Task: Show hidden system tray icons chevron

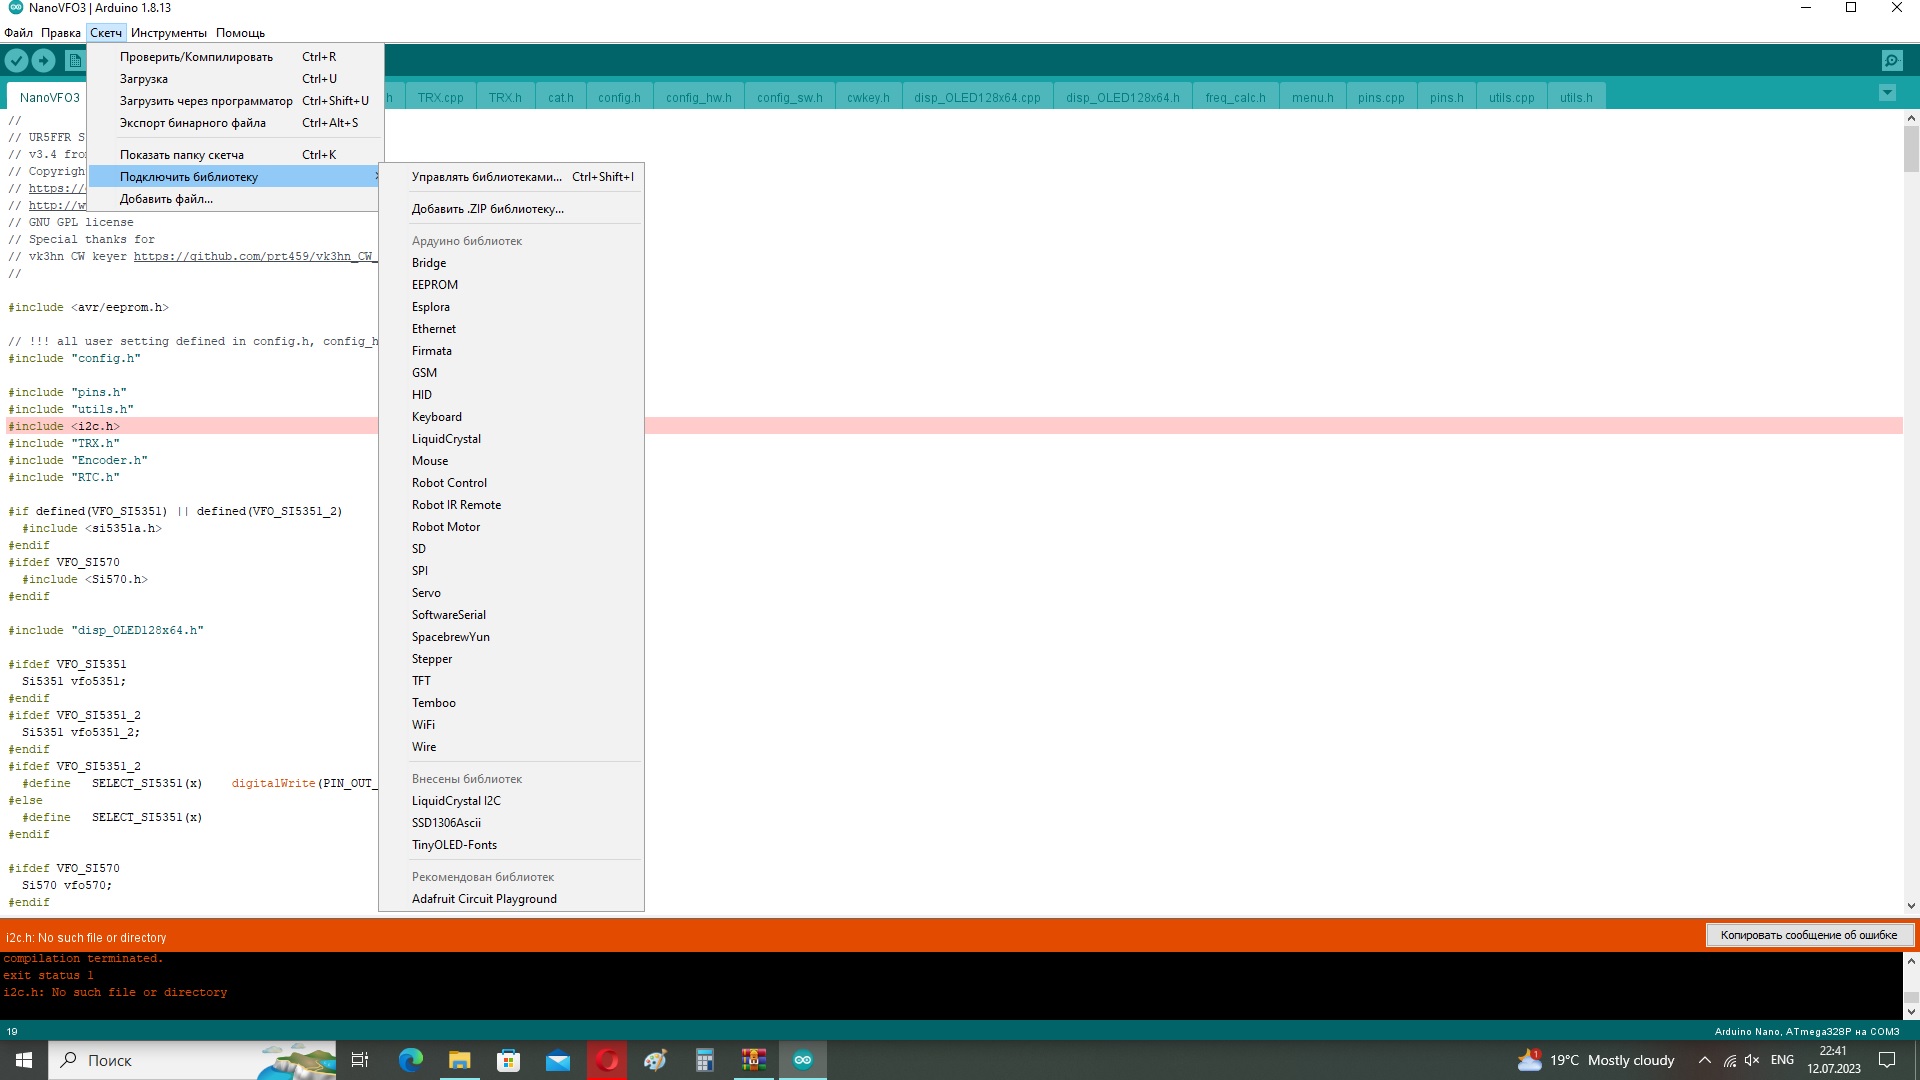Action: [x=1705, y=1060]
